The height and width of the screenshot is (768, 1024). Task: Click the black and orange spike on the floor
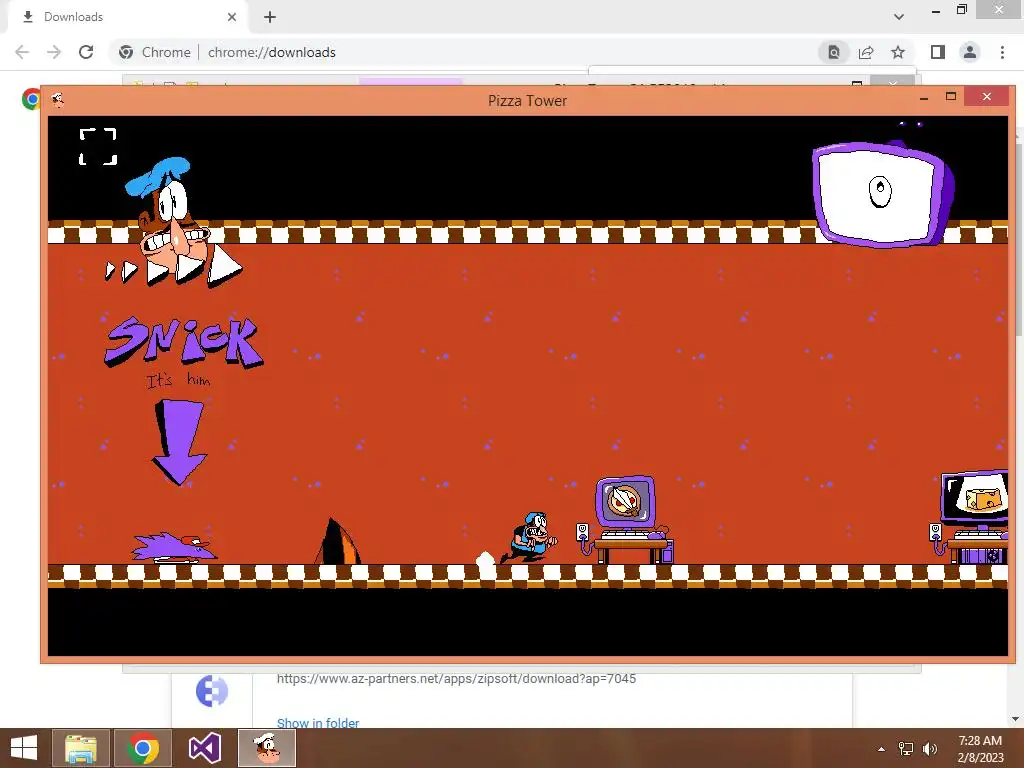click(337, 541)
